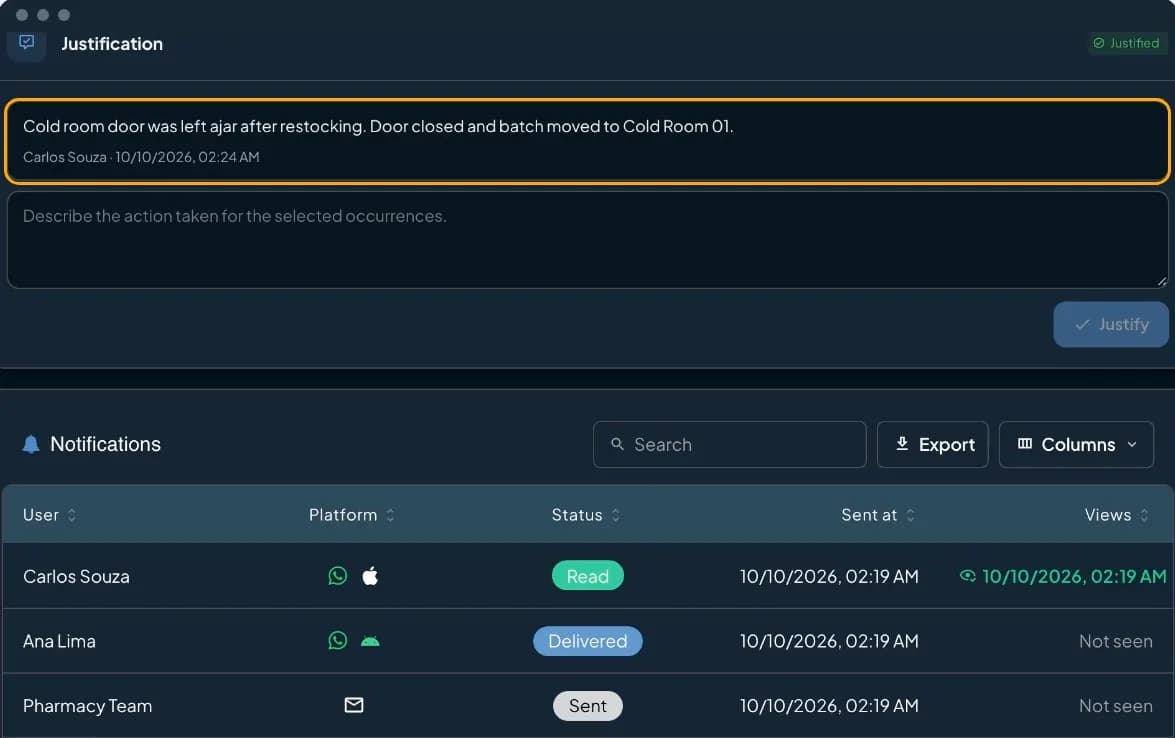Image resolution: width=1175 pixels, height=738 pixels.
Task: Select the Pharmacy Team user cell
Action: [88, 706]
